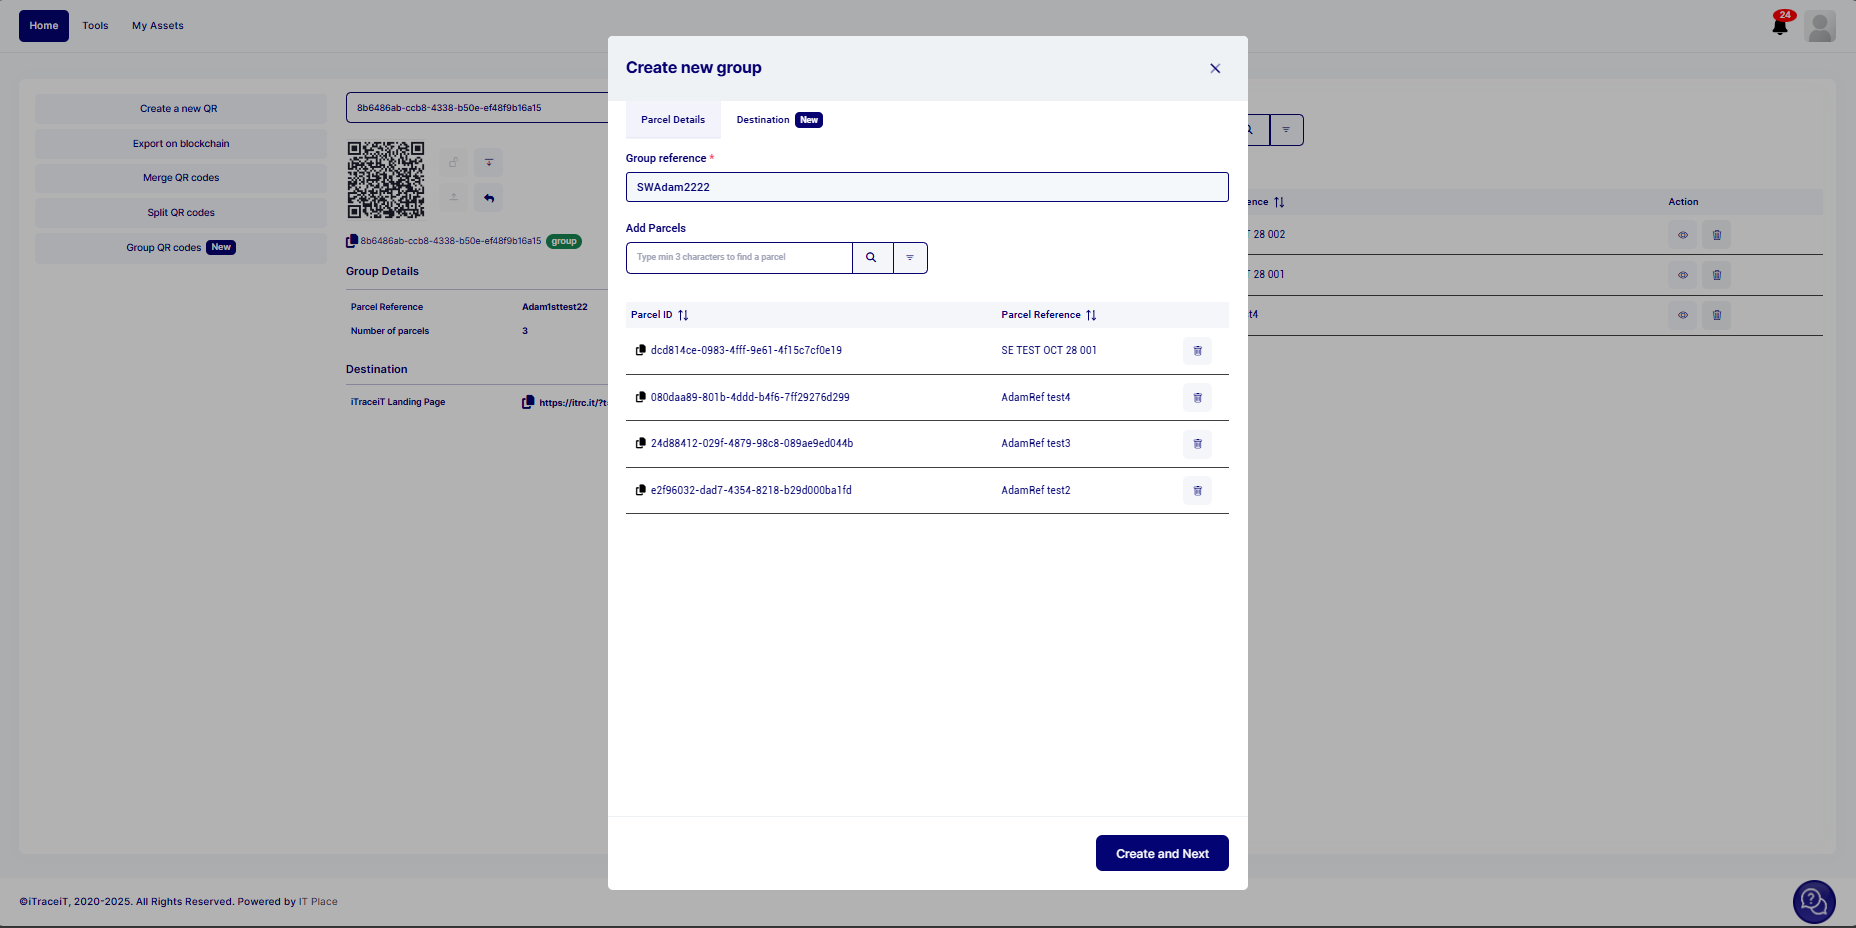Sort the list by Parcel Reference

click(x=1091, y=315)
